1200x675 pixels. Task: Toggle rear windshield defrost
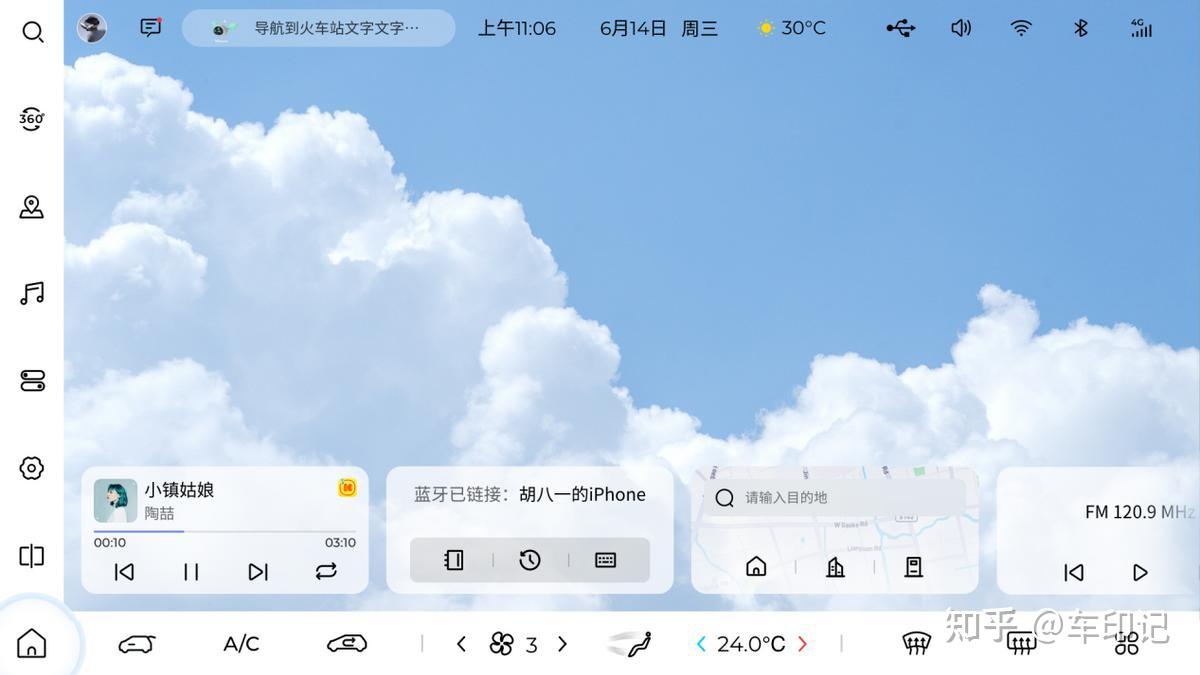(x=1022, y=643)
